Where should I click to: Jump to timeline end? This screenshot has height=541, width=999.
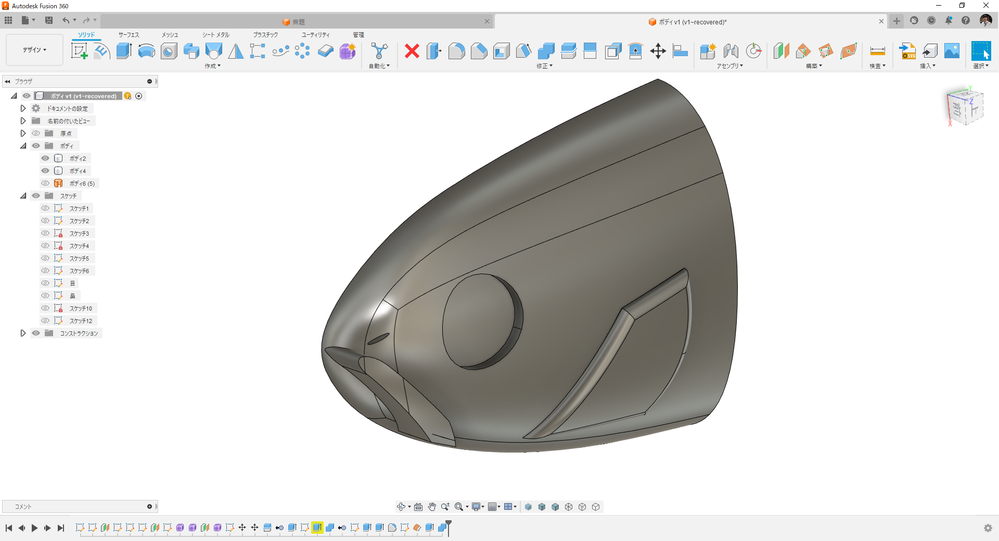[61, 528]
